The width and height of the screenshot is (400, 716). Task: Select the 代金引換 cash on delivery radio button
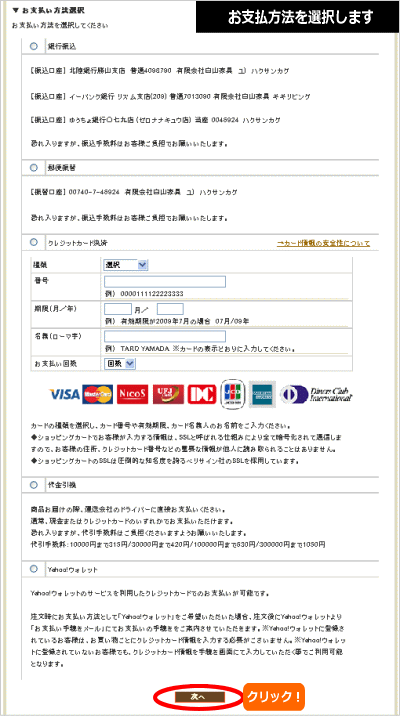[x=33, y=485]
